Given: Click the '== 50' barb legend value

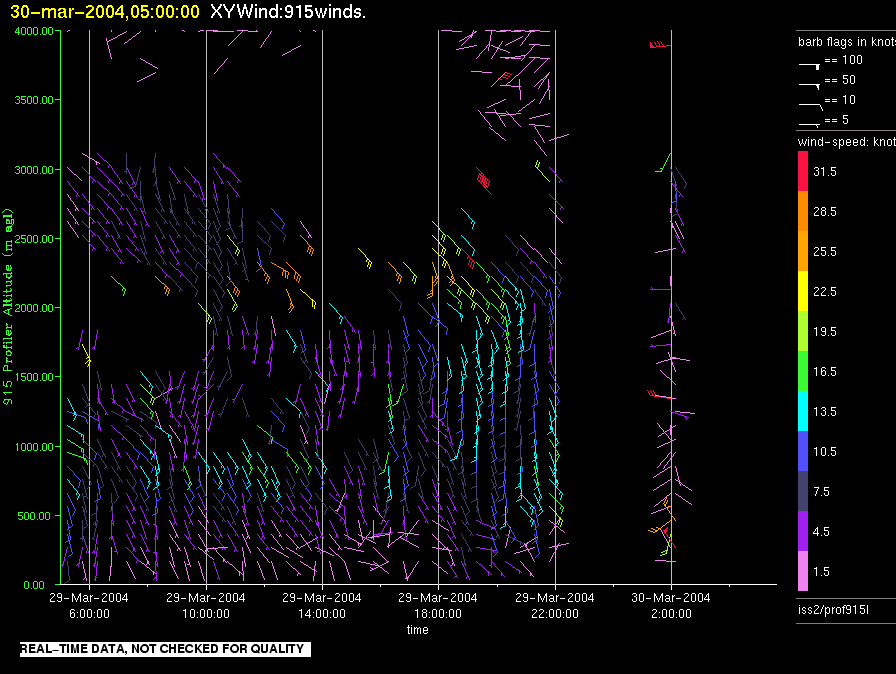Looking at the screenshot, I should [840, 80].
